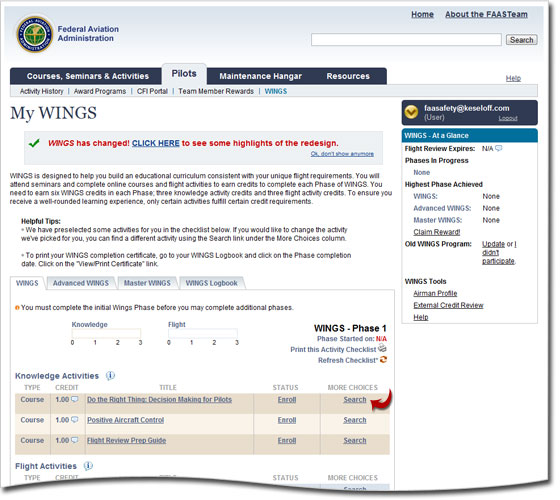The image size is (560, 500).
Task: Click the Refresh Checklist link
Action: click(348, 360)
